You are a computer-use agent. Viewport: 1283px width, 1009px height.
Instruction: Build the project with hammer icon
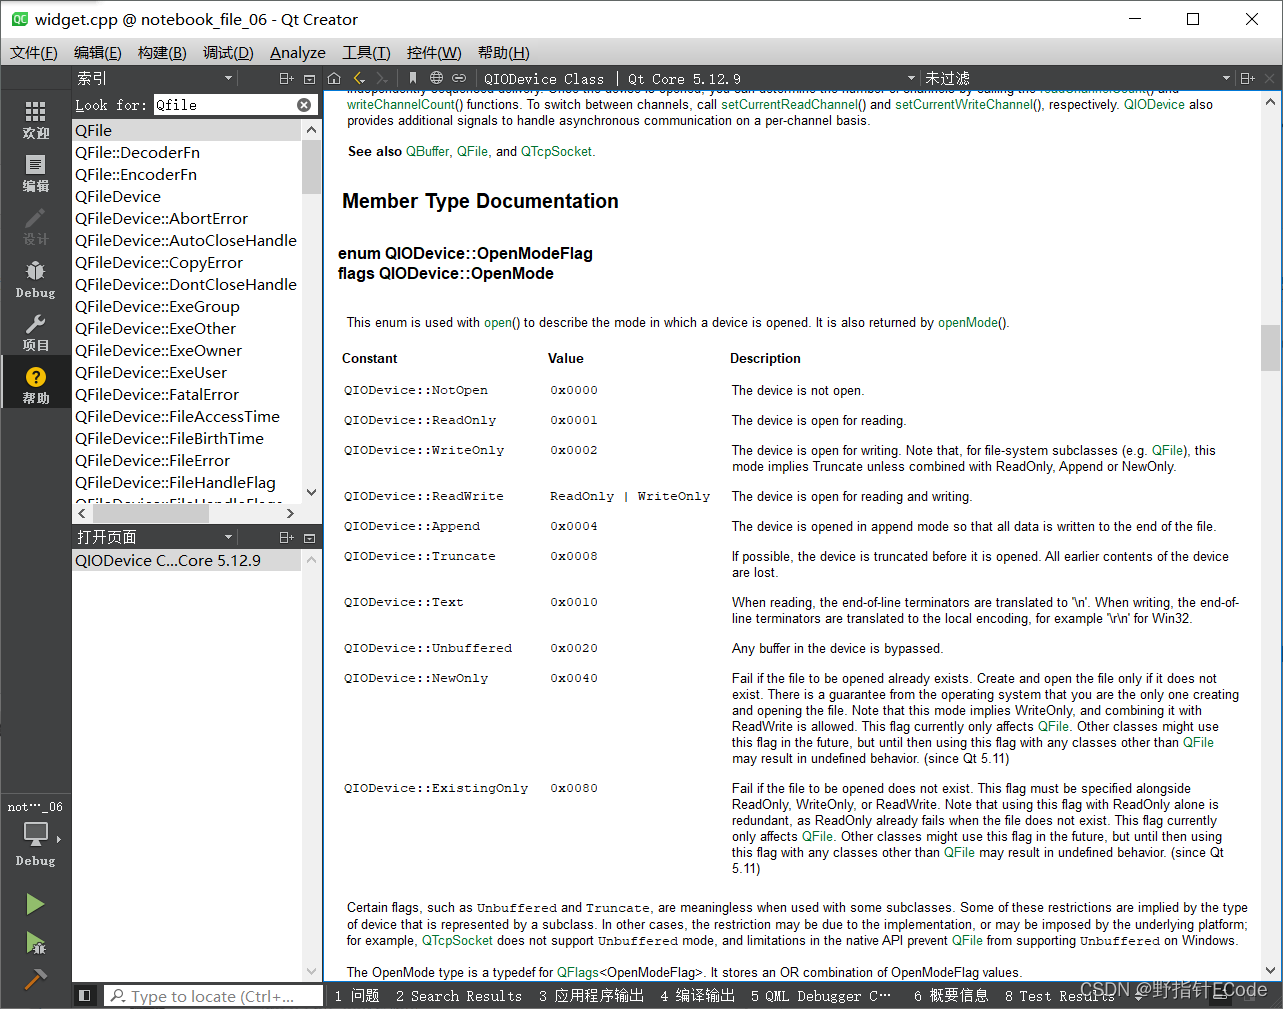click(x=35, y=979)
